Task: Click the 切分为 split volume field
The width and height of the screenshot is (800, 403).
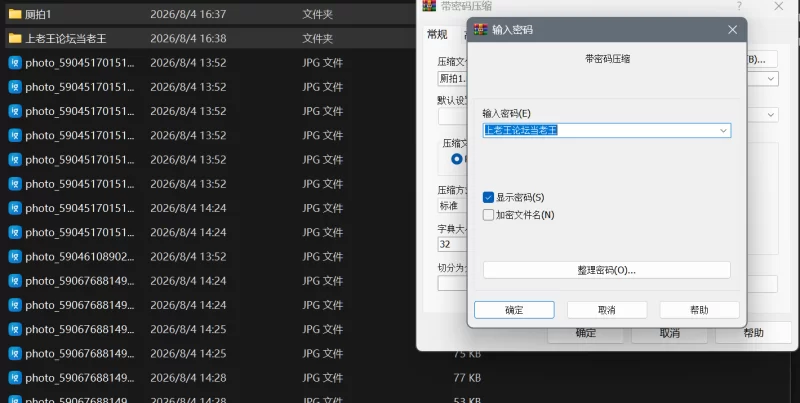Action: point(453,283)
